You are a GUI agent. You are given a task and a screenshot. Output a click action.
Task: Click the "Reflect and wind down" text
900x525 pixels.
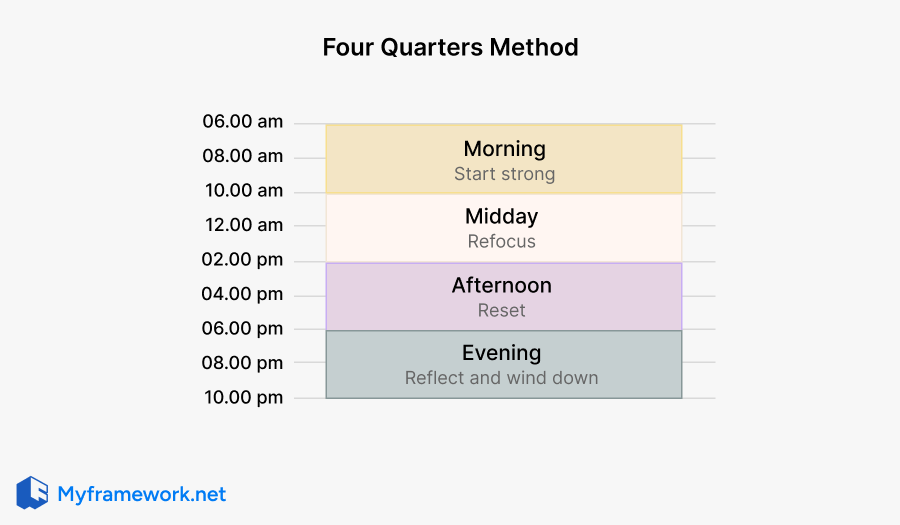tap(502, 378)
